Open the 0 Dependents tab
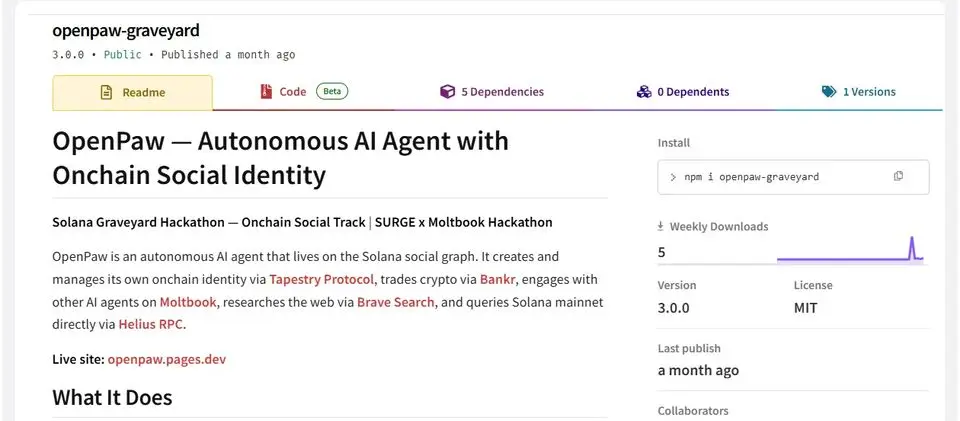The height and width of the screenshot is (421, 960). (x=682, y=92)
